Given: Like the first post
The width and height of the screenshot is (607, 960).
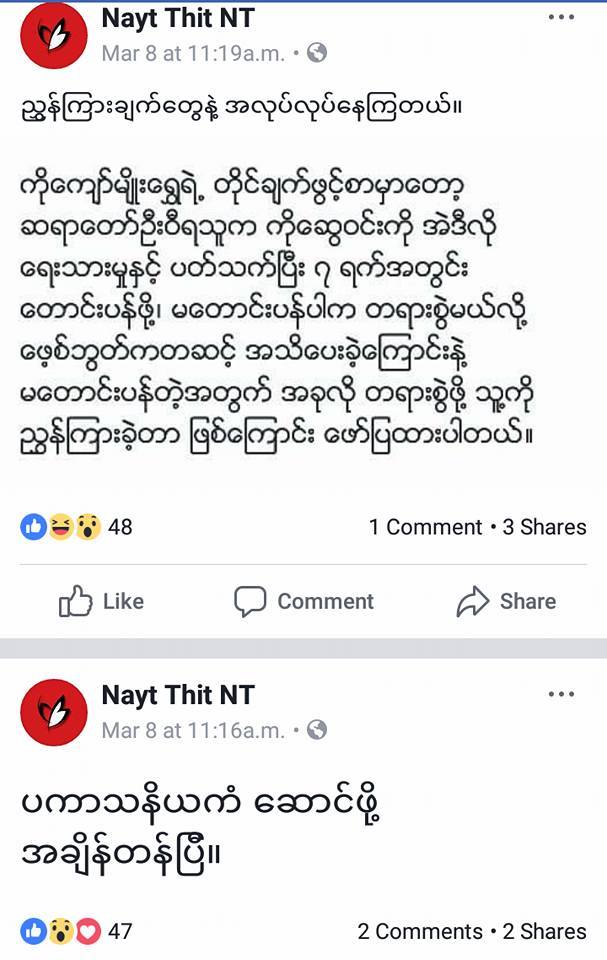Looking at the screenshot, I should (x=101, y=601).
